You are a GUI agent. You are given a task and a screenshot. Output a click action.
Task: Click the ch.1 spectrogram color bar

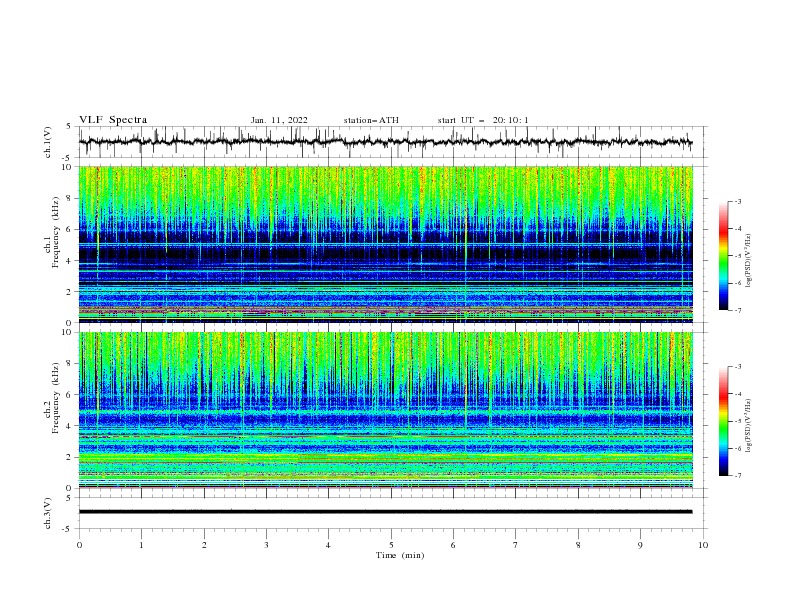(x=724, y=256)
